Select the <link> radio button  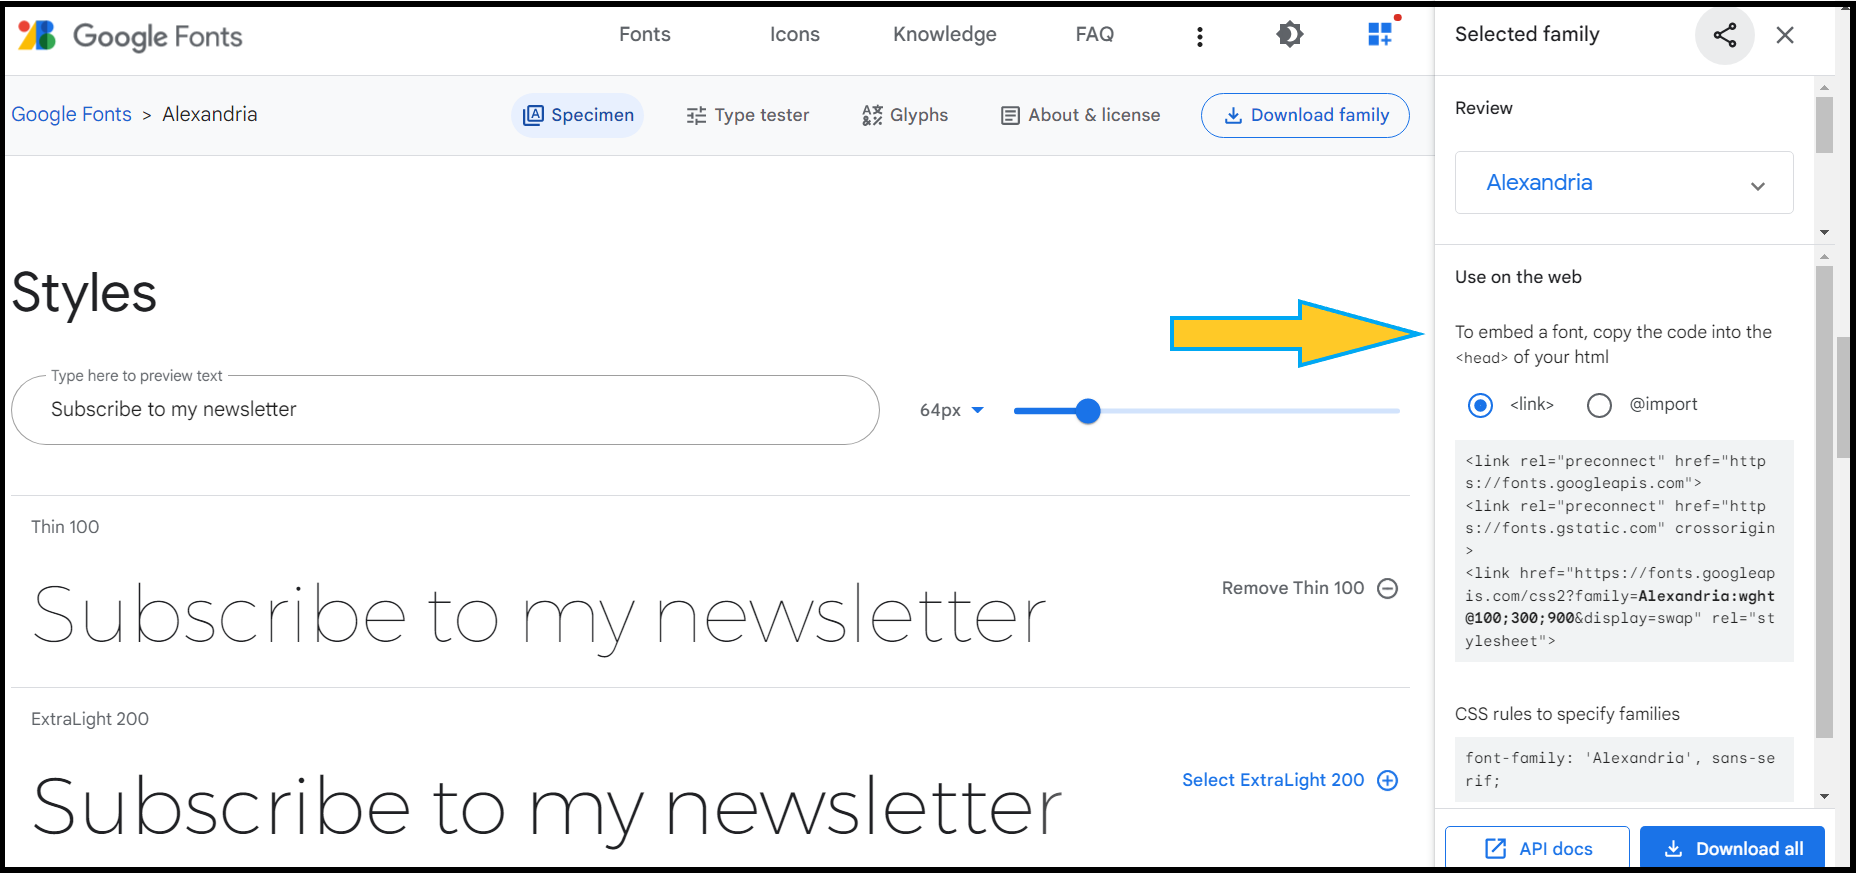(x=1480, y=405)
